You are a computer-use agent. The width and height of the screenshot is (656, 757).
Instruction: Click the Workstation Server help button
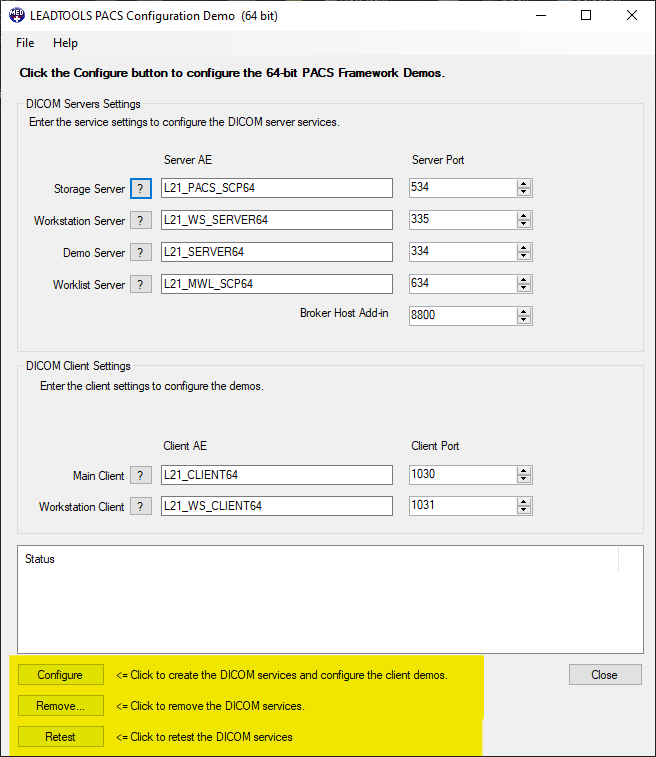click(140, 221)
